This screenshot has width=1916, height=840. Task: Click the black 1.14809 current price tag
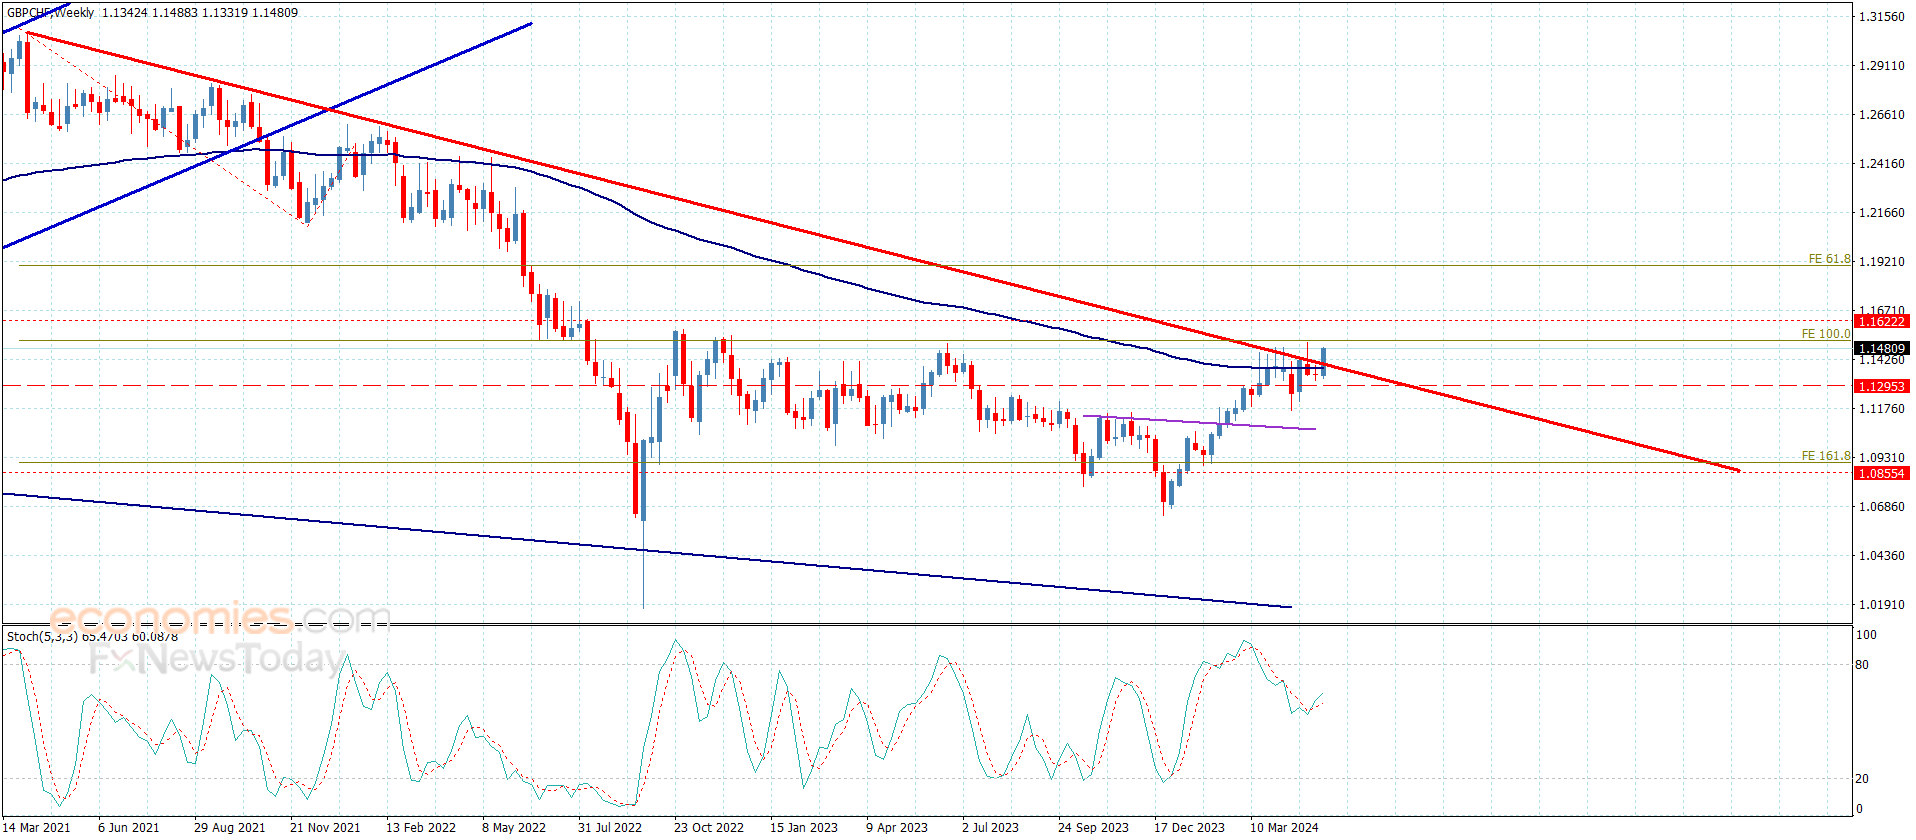(1880, 349)
